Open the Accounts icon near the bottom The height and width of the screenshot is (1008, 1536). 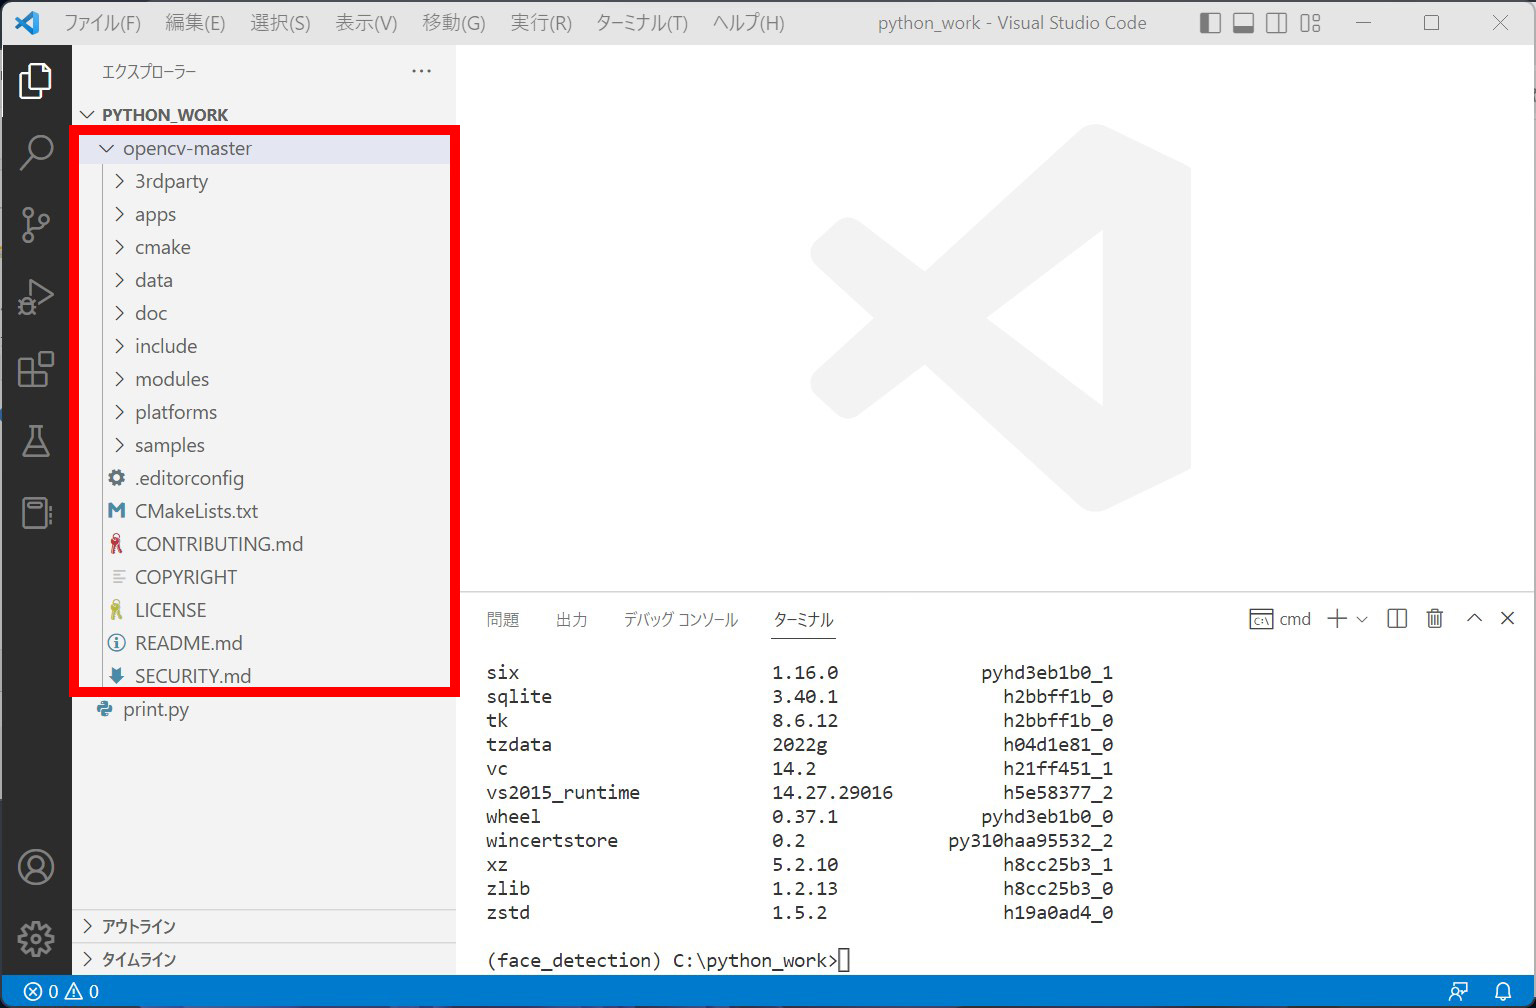[37, 867]
